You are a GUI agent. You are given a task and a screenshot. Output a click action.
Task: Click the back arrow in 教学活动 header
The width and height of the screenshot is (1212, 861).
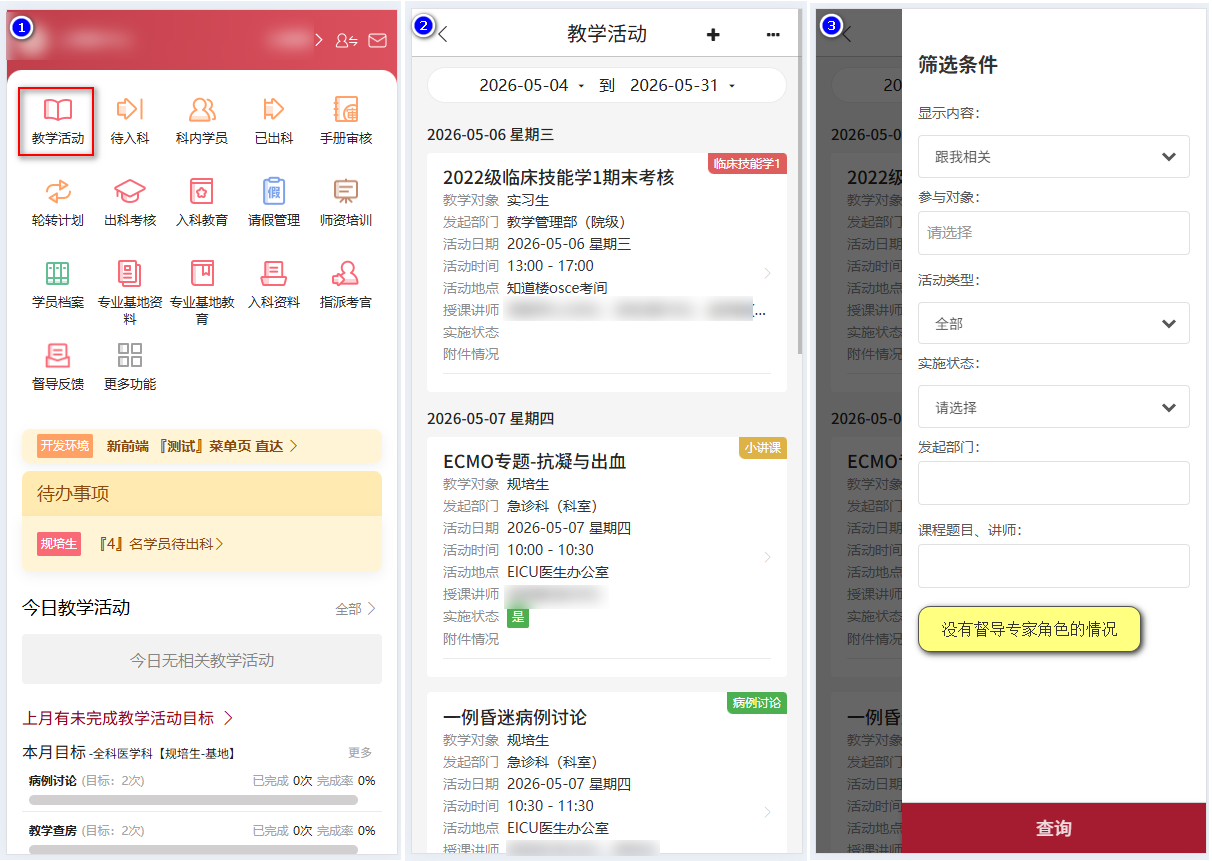click(444, 34)
